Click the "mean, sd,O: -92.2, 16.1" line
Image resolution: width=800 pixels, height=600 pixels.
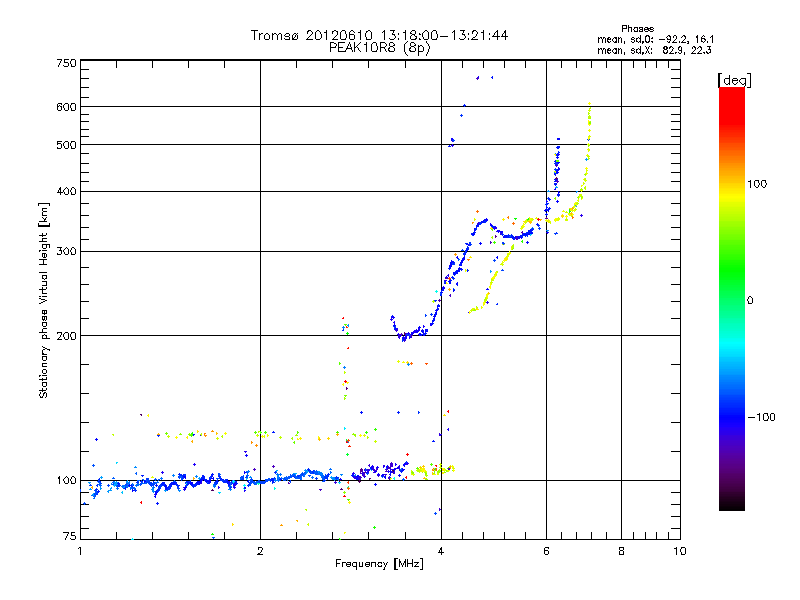pyautogui.click(x=656, y=39)
